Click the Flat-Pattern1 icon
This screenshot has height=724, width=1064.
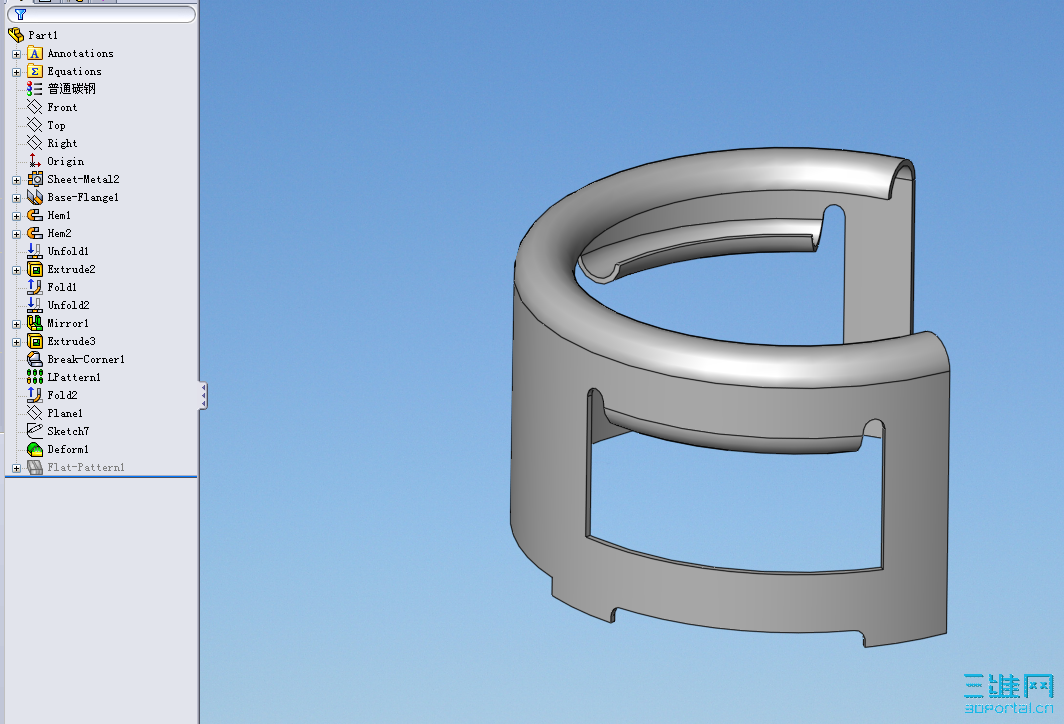(x=35, y=467)
